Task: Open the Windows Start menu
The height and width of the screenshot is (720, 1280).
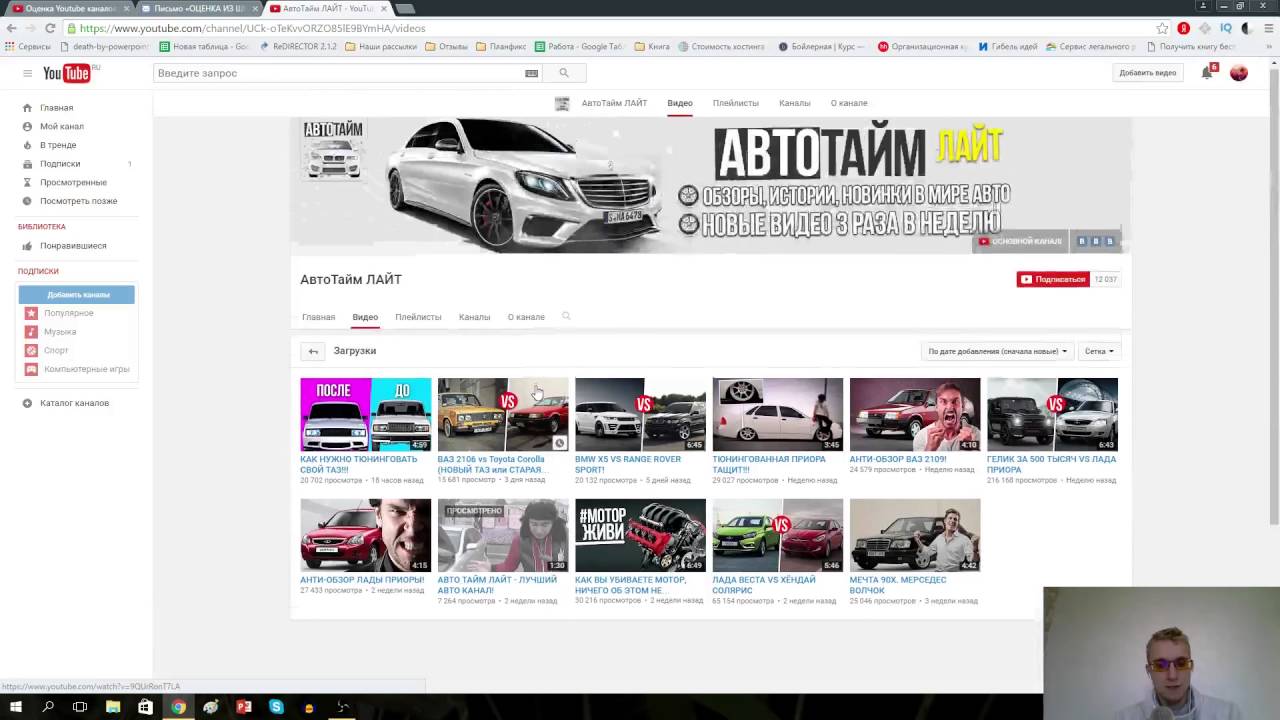Action: pyautogui.click(x=15, y=707)
